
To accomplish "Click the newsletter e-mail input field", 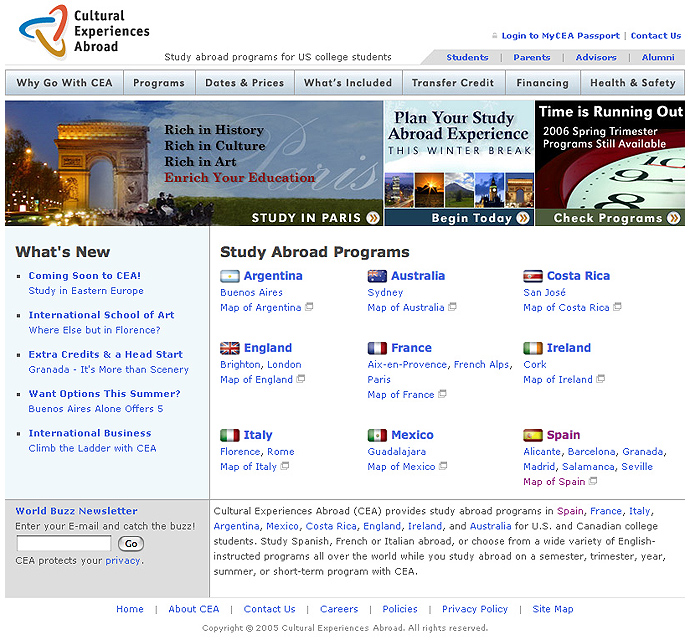I will (64, 544).
